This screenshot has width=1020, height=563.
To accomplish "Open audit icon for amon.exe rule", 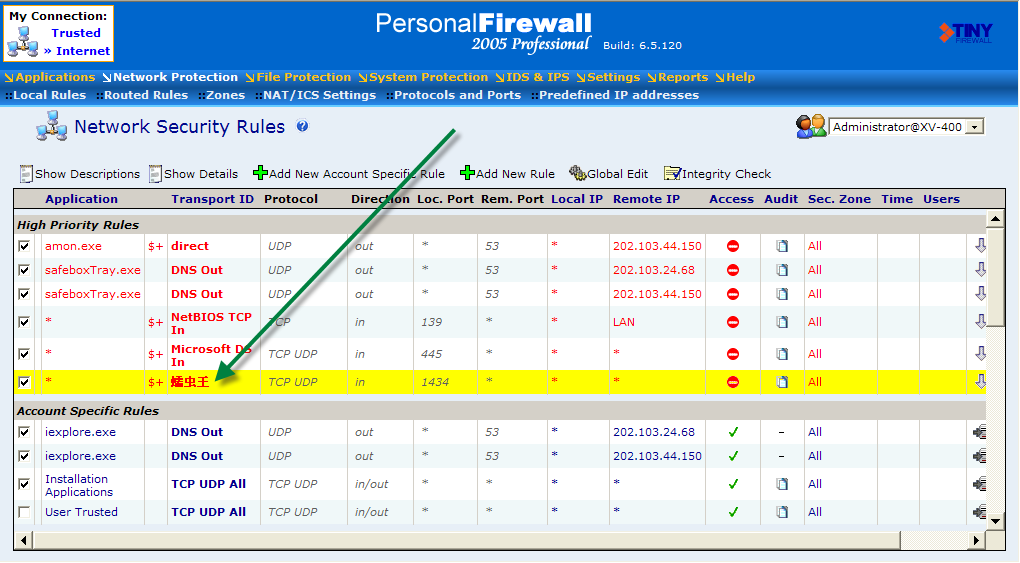I will pos(782,246).
